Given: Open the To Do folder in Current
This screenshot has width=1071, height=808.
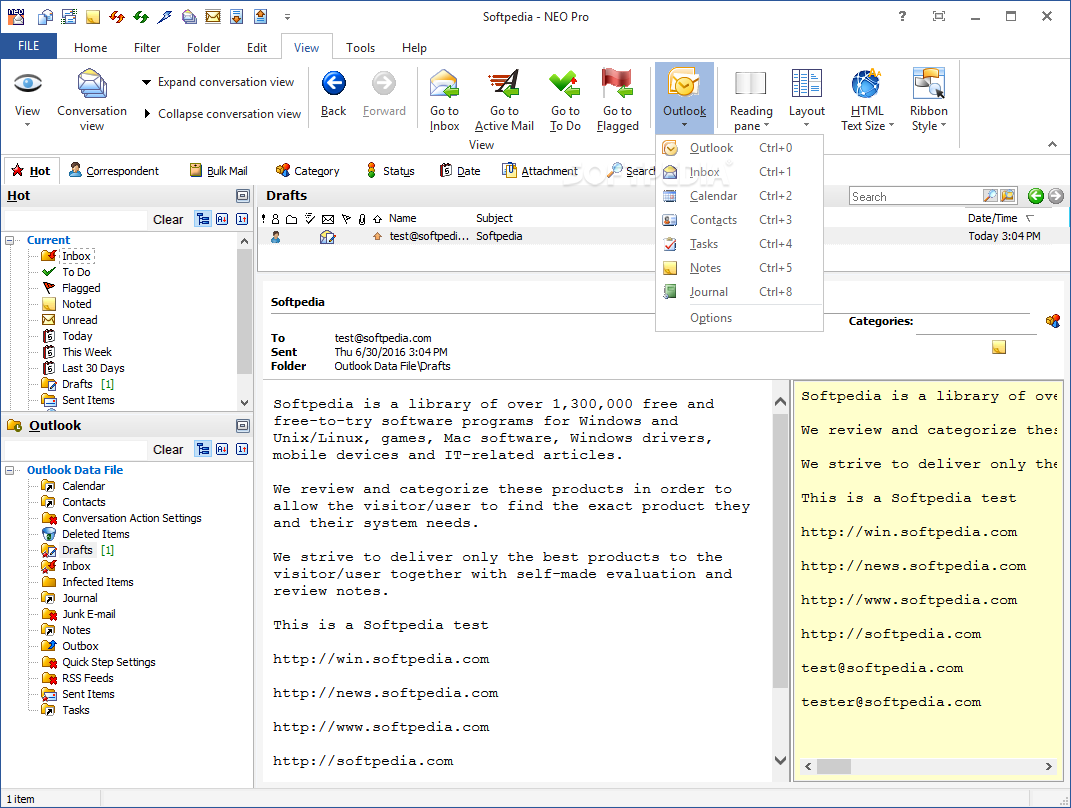Looking at the screenshot, I should [76, 272].
